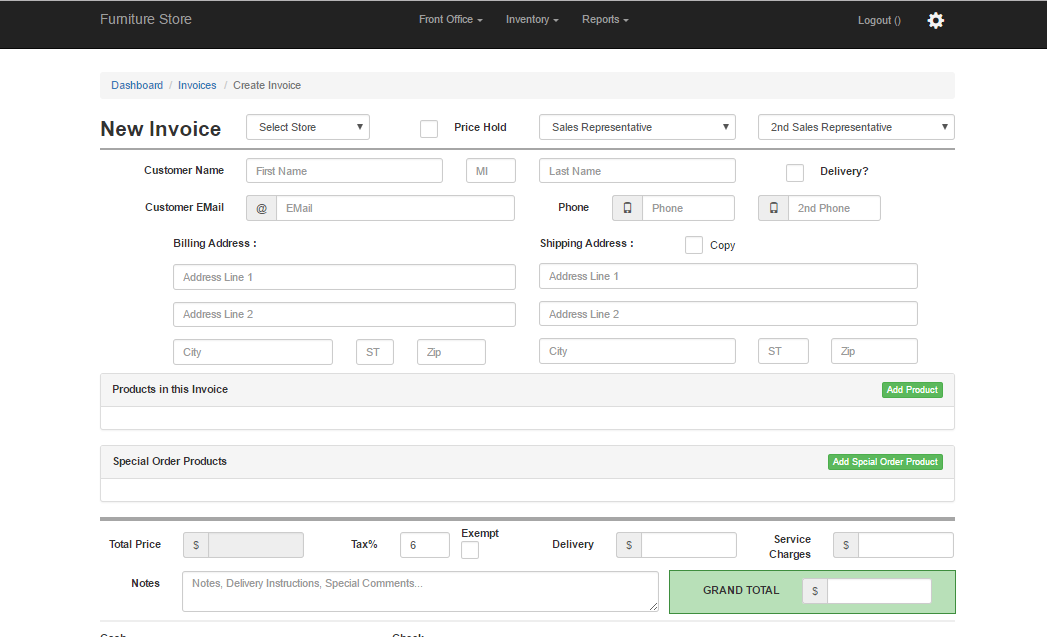Go to Dashboard via breadcrumb link
1047x637 pixels.
pos(137,85)
